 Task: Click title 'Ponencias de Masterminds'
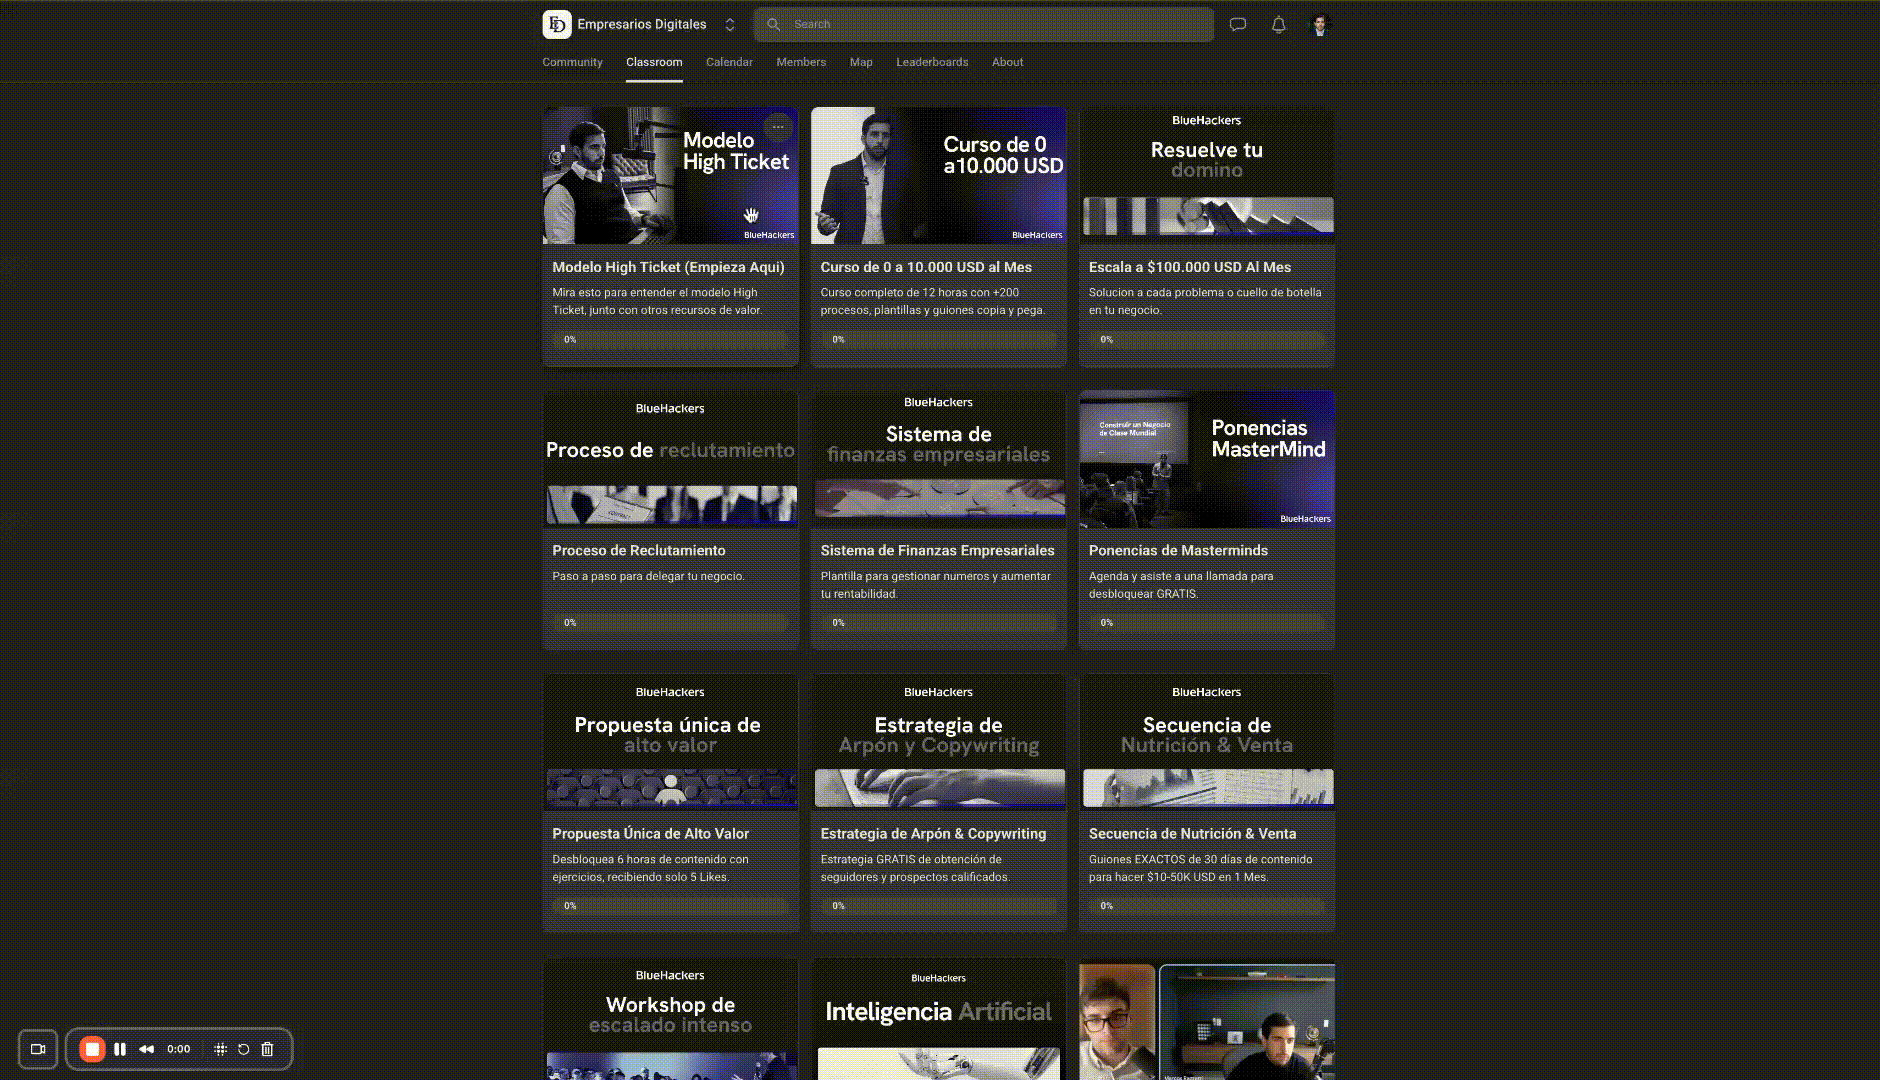[x=1178, y=550]
